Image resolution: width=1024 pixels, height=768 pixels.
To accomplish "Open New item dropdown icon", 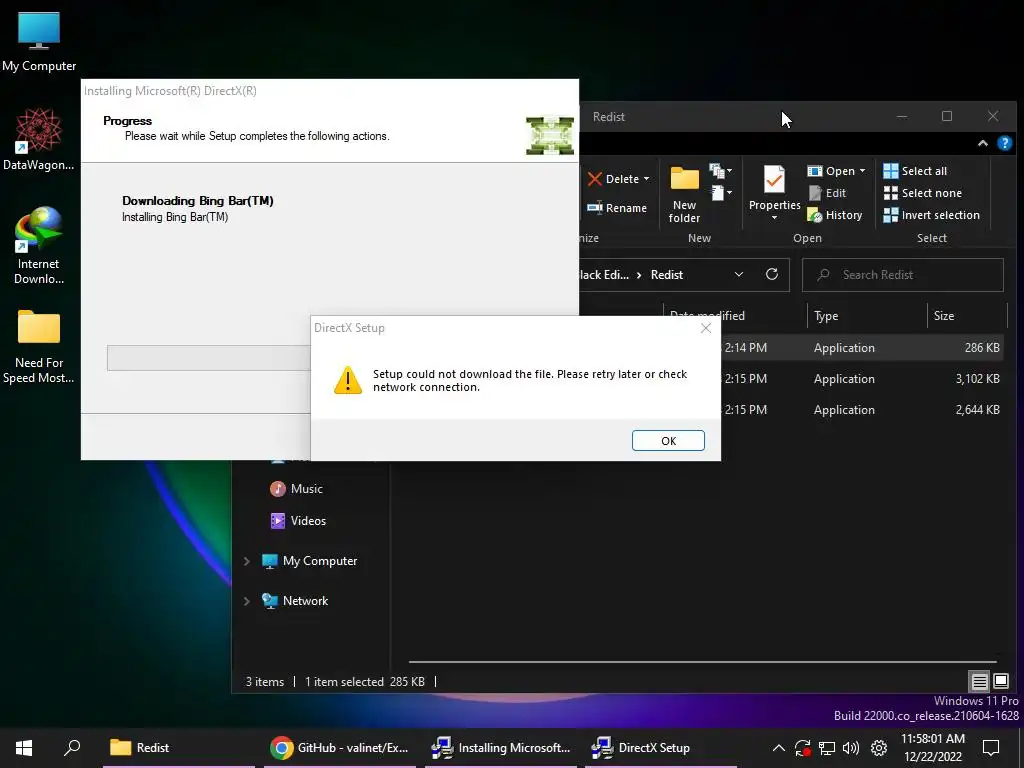I will coord(720,171).
